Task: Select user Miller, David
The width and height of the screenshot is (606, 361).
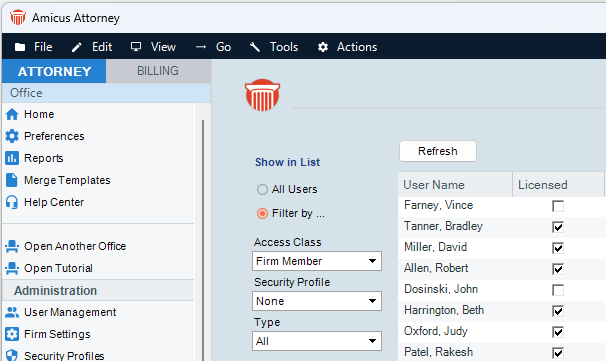Action: click(436, 247)
